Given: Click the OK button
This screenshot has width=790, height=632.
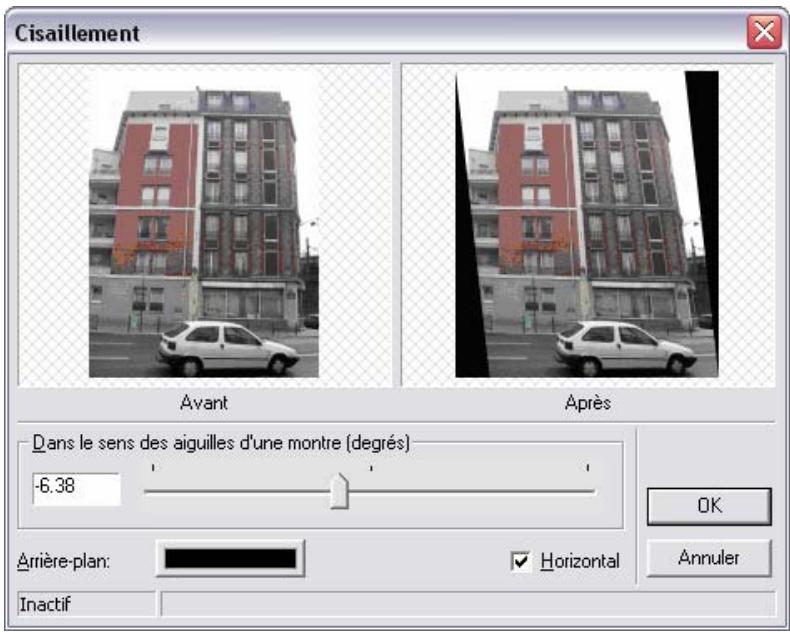Looking at the screenshot, I should click(x=708, y=506).
